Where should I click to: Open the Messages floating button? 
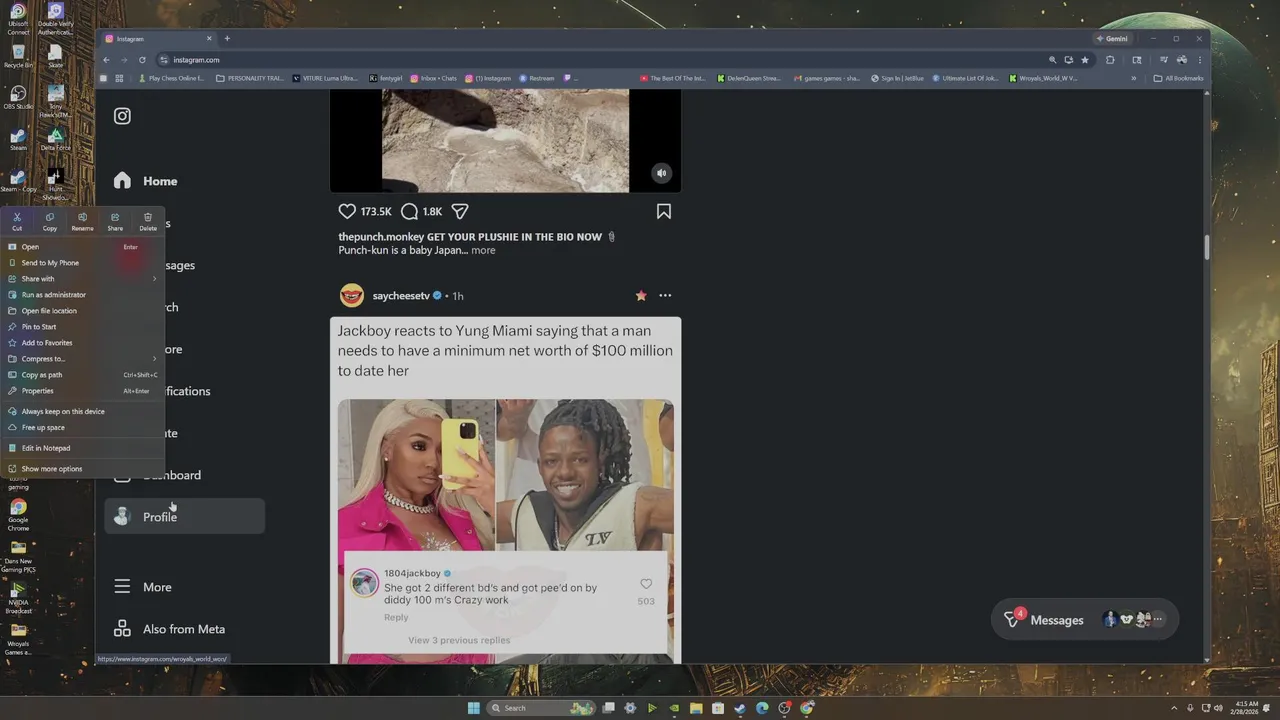tap(1084, 620)
